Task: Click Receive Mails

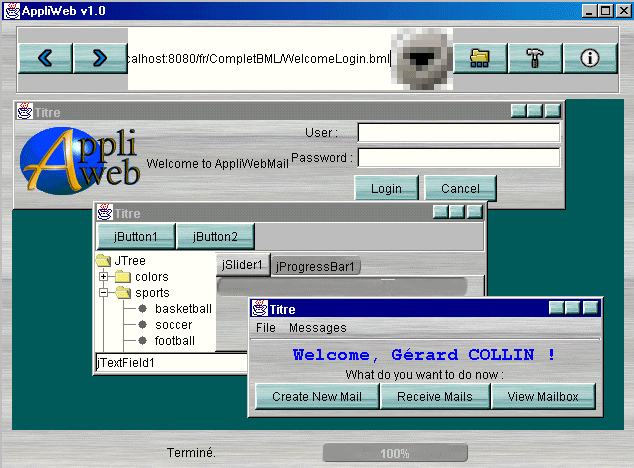Action: point(435,396)
